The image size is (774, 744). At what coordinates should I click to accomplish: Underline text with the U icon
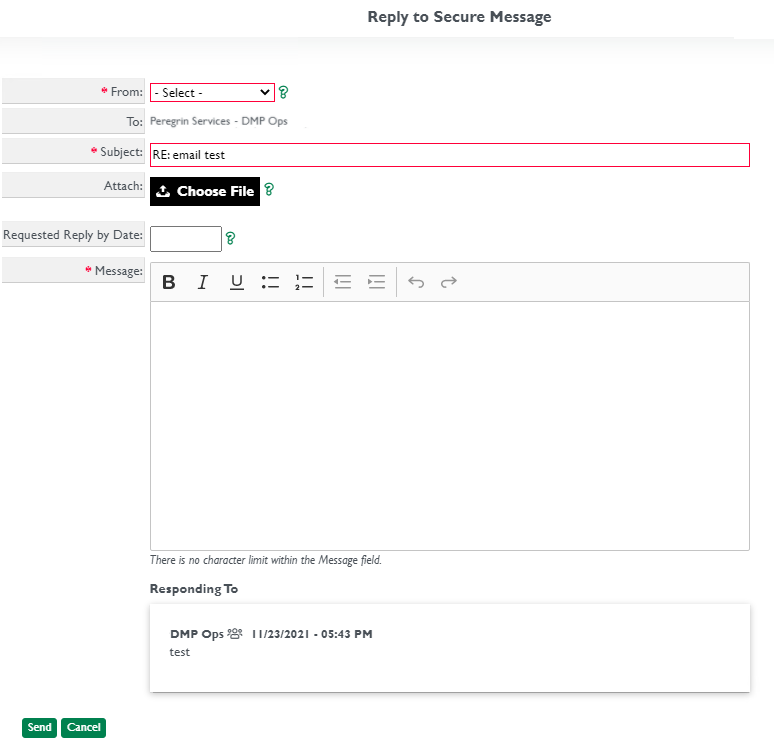[x=237, y=282]
